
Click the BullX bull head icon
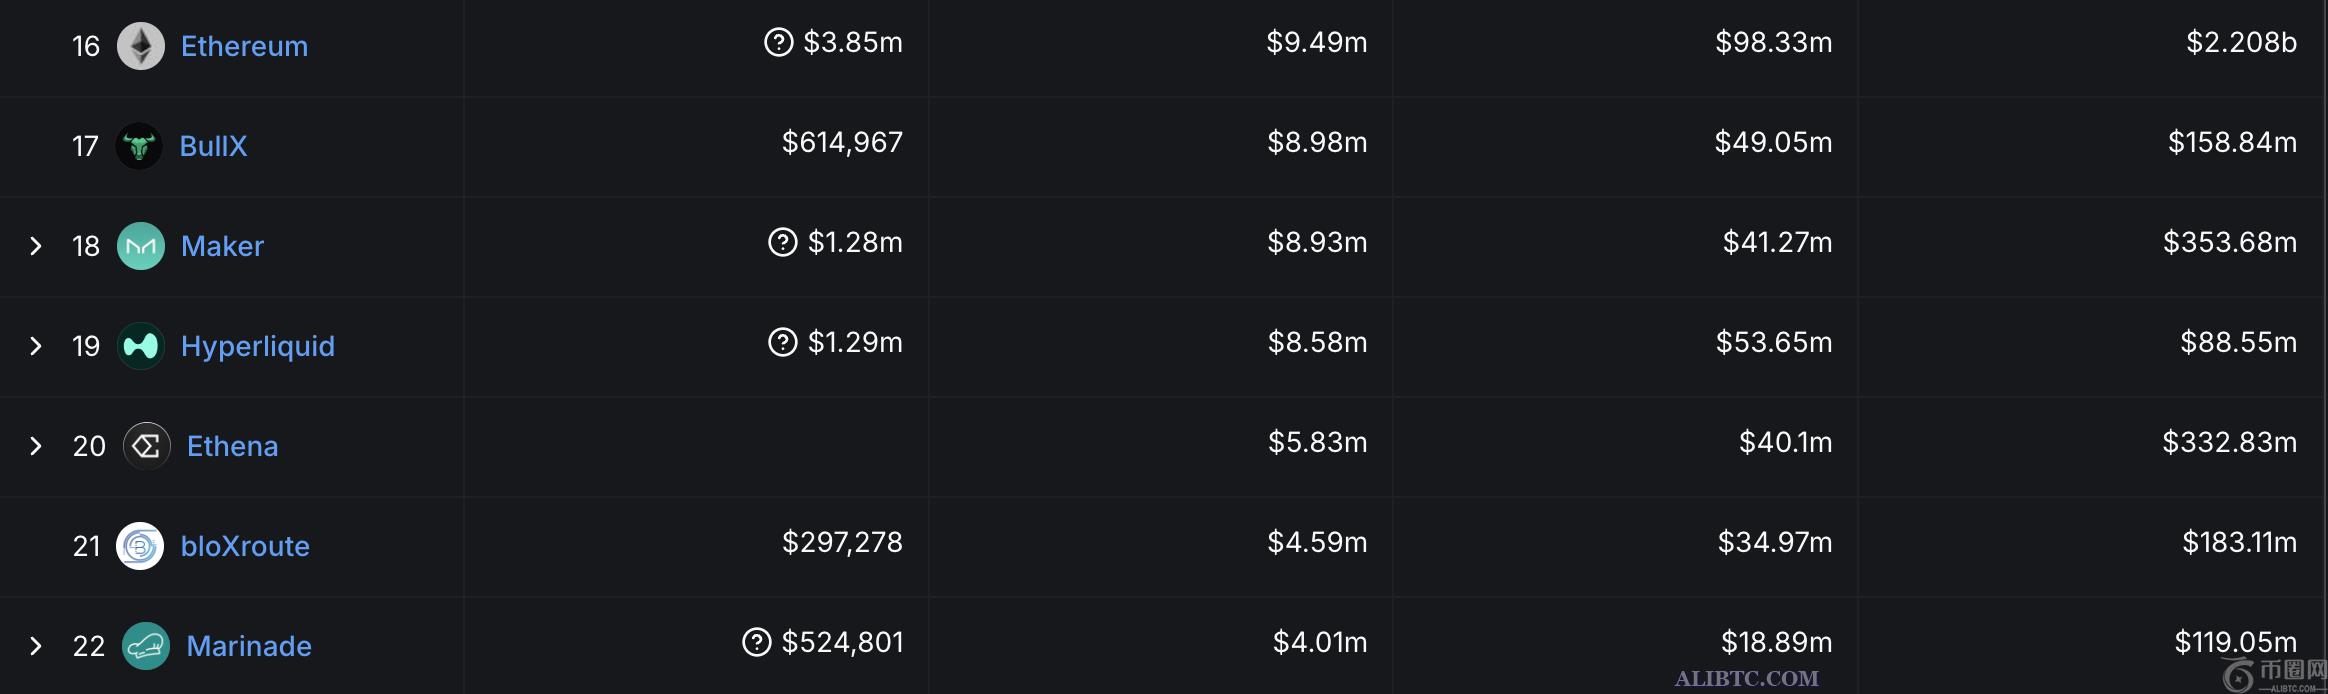tap(141, 146)
